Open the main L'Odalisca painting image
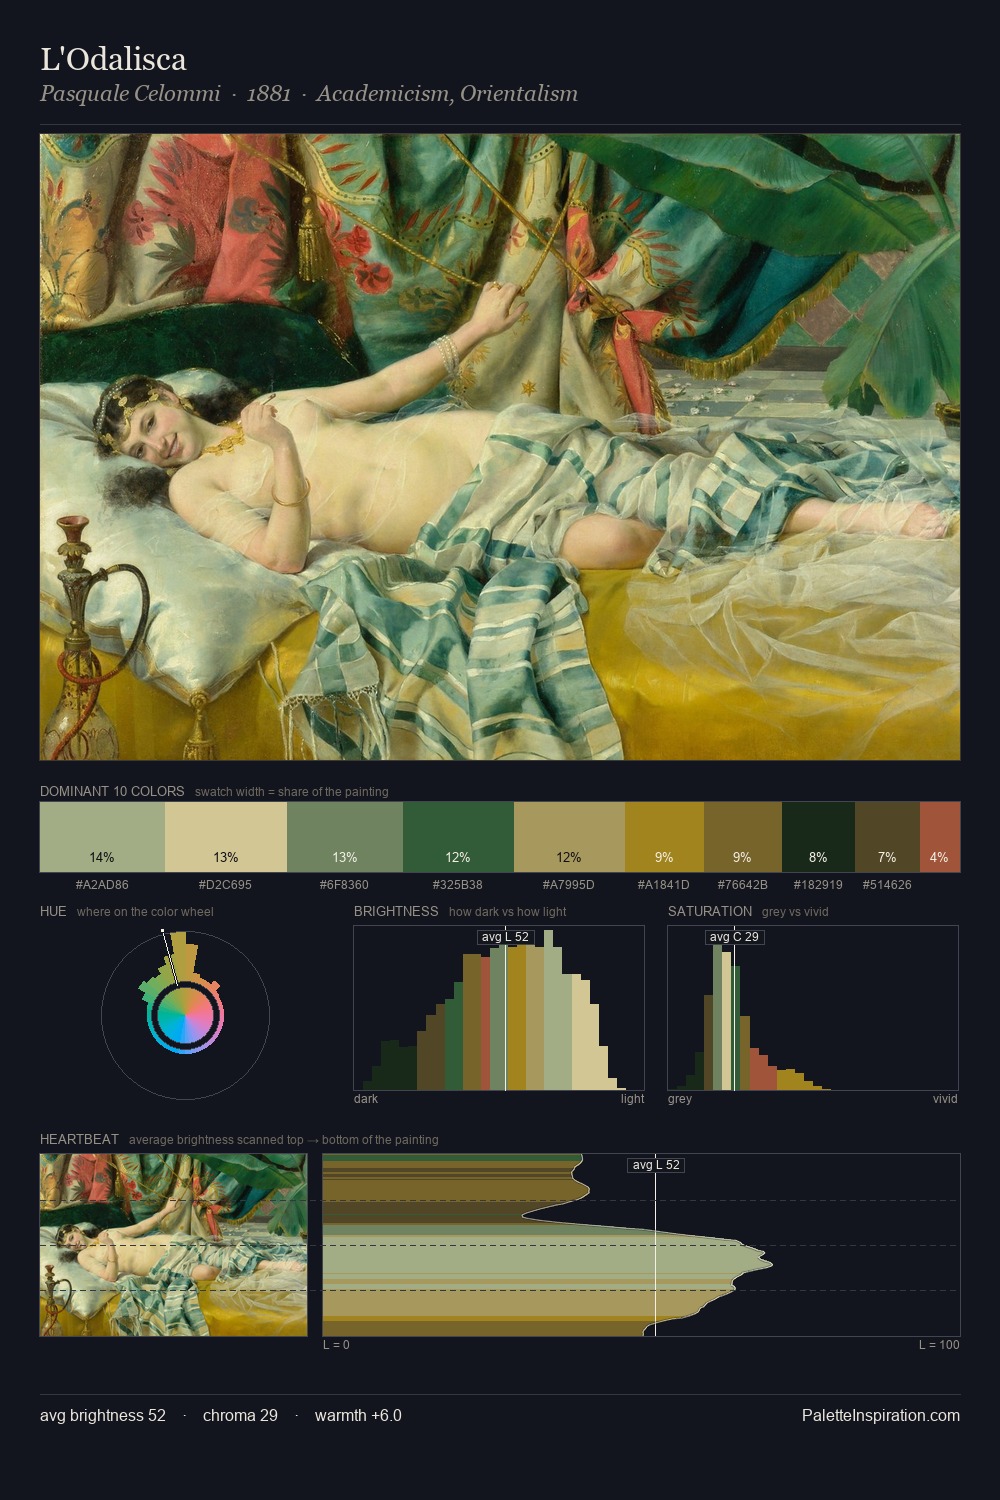Image resolution: width=1000 pixels, height=1500 pixels. (500, 447)
